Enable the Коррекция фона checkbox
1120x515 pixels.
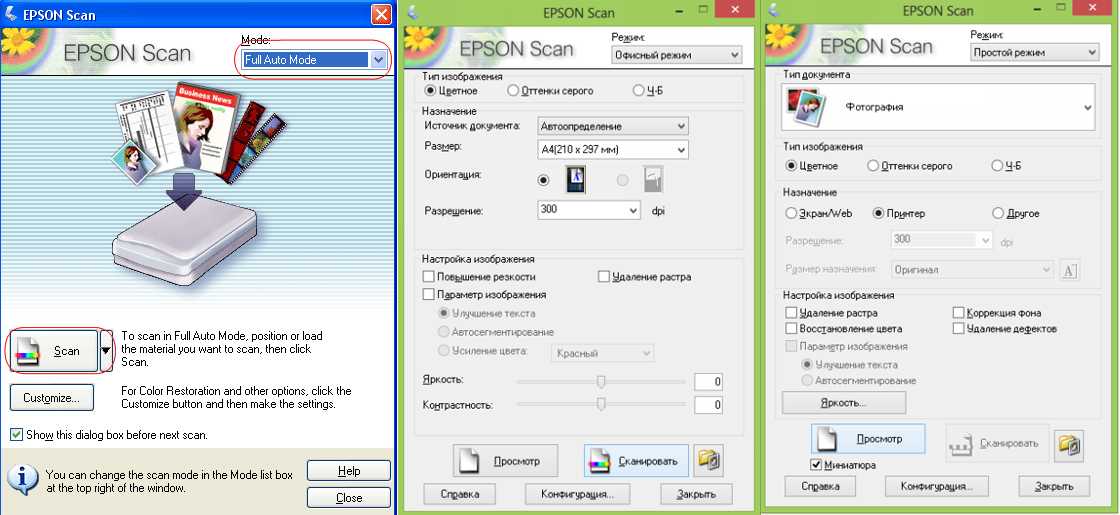point(959,313)
